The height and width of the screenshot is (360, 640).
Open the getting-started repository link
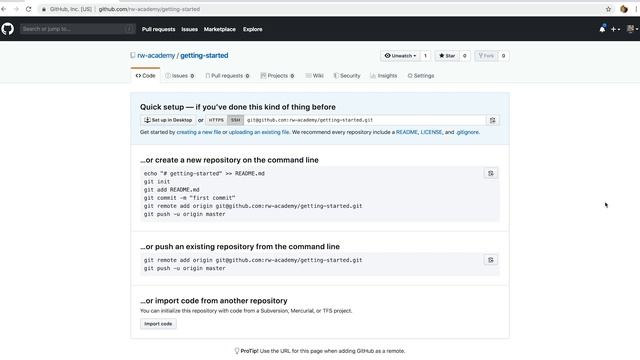pos(204,56)
